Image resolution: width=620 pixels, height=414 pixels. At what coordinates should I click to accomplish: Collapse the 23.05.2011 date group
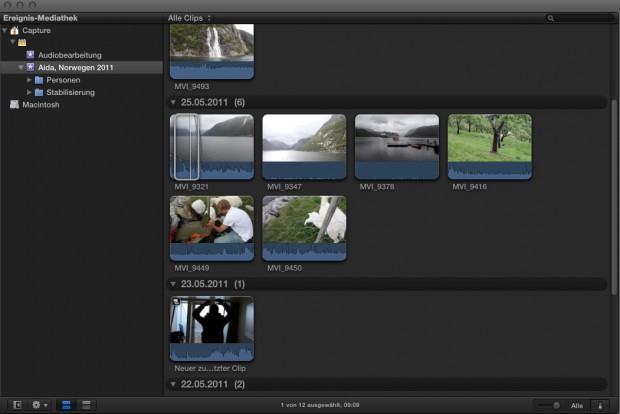click(x=173, y=284)
